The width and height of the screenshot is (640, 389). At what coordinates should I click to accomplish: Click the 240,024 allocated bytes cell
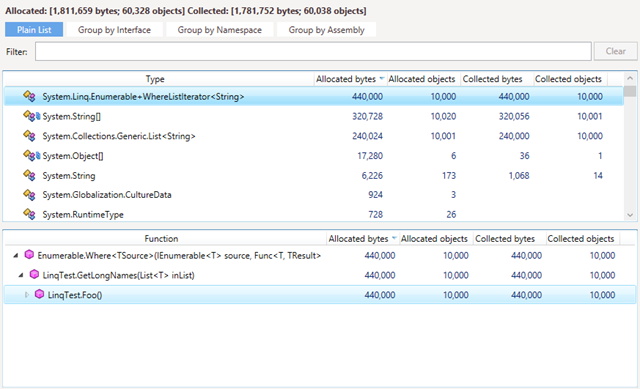tap(367, 136)
